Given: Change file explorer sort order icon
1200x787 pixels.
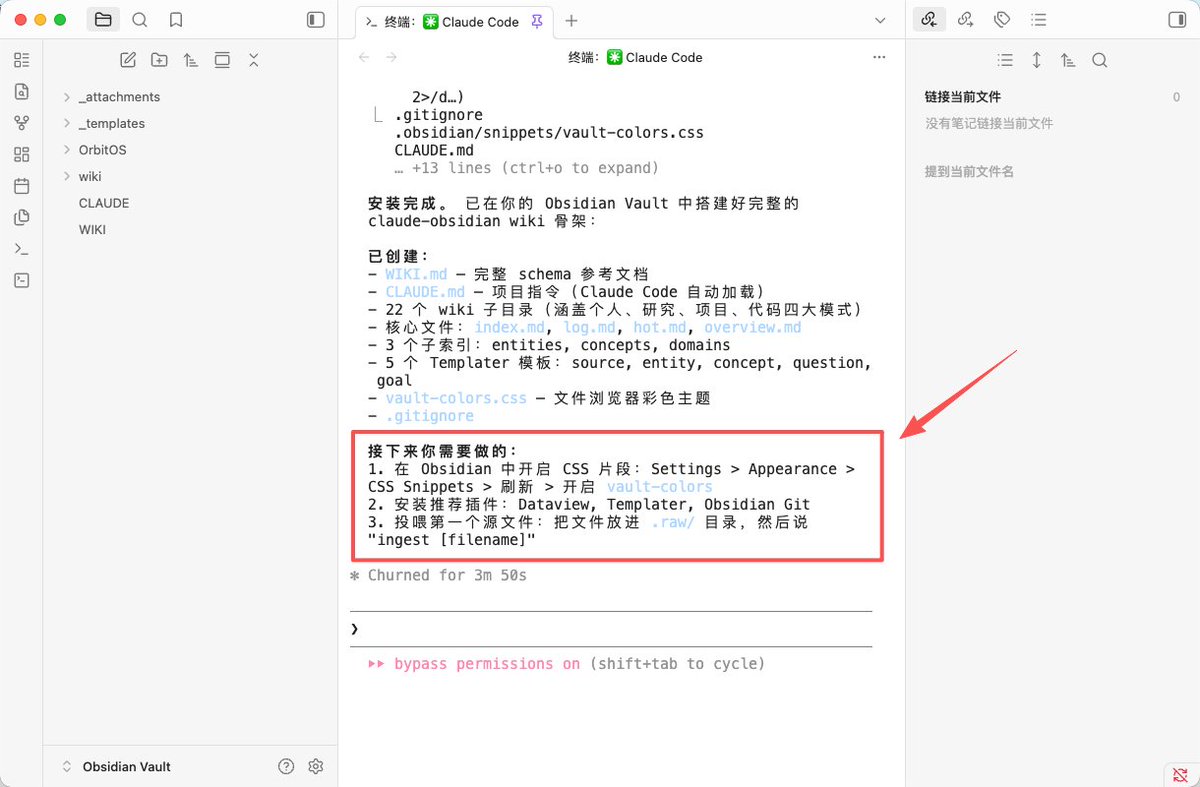Looking at the screenshot, I should (x=191, y=60).
